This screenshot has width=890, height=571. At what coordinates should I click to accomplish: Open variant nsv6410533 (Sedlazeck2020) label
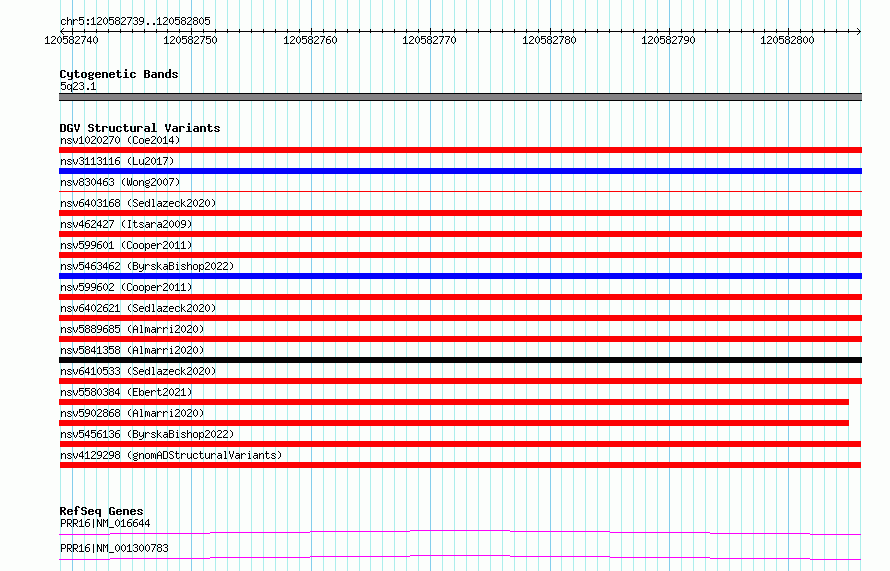(138, 371)
